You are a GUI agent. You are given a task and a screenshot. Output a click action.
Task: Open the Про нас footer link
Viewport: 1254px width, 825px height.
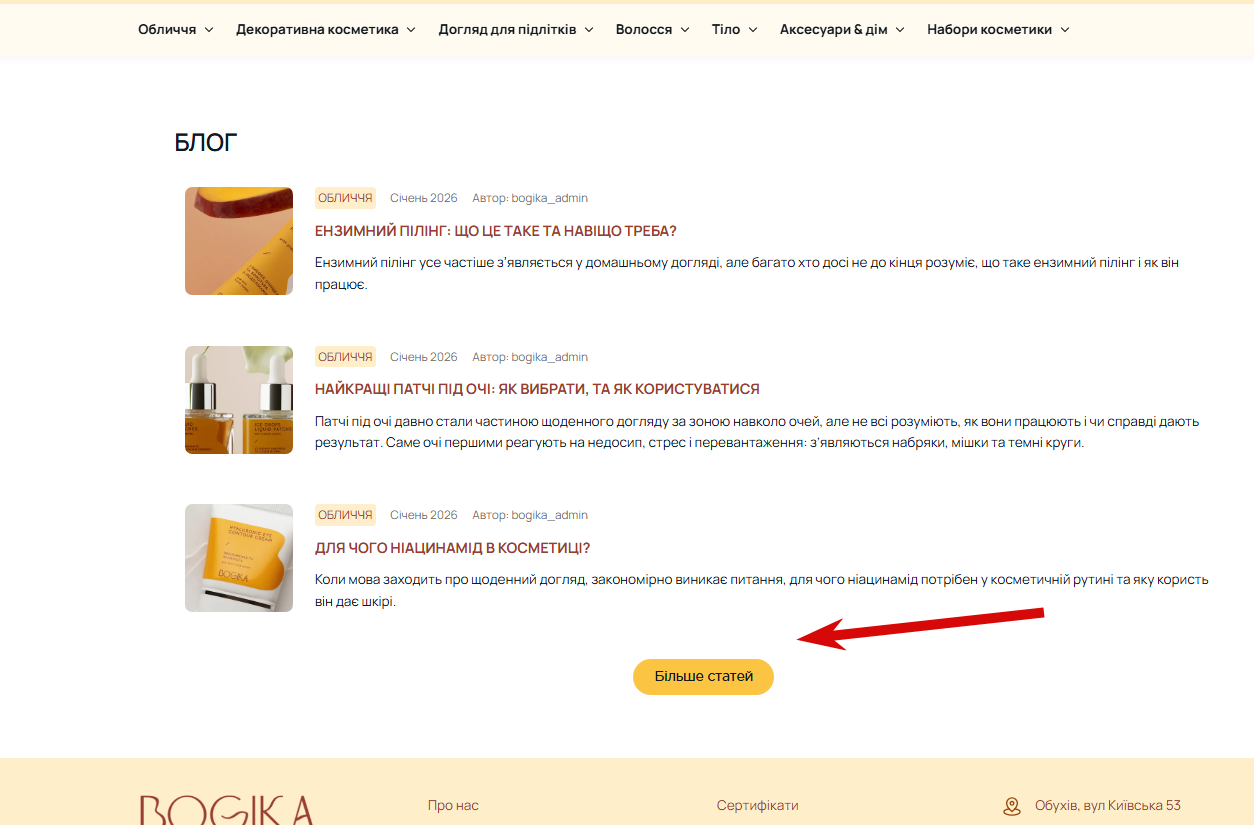(x=453, y=806)
